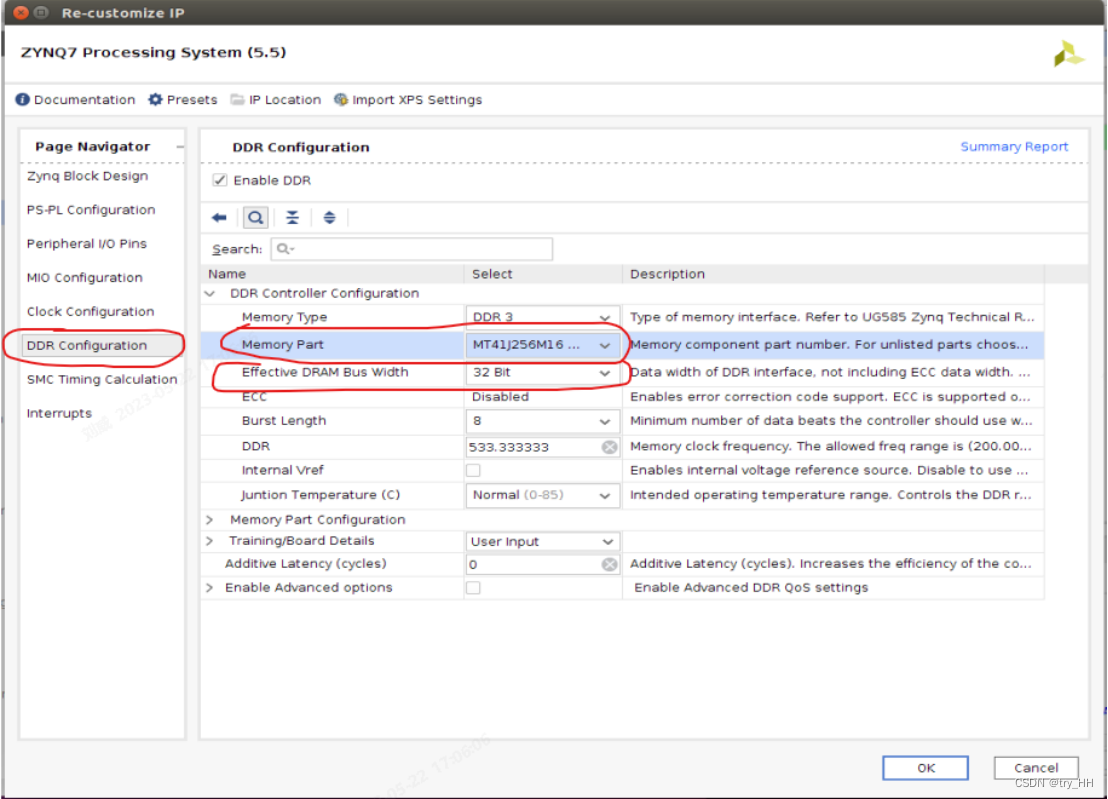Click the Xilinx logo
Screen dimensions: 1108x799
(1068, 54)
